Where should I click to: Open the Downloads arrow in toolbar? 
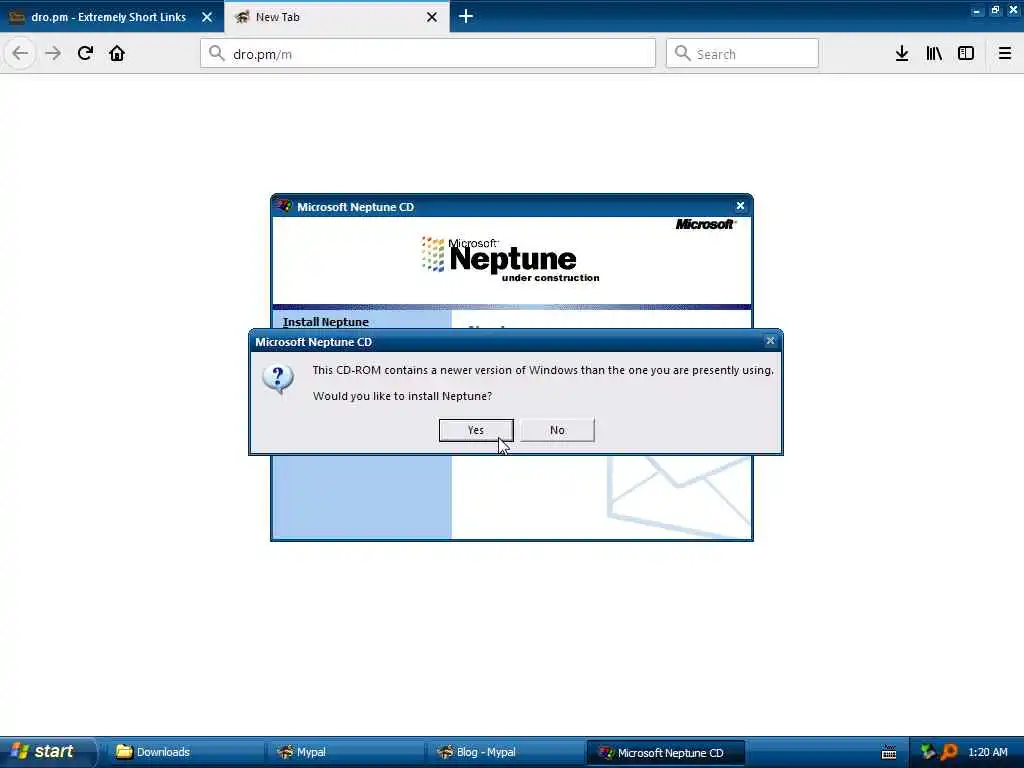click(x=902, y=54)
